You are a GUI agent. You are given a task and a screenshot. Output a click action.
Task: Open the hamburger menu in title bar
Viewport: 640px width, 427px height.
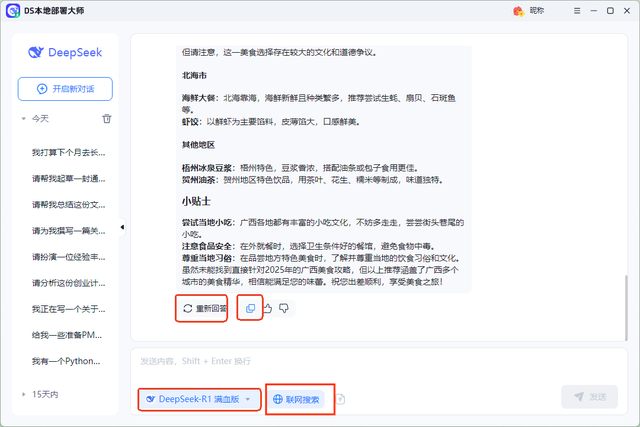coord(577,11)
